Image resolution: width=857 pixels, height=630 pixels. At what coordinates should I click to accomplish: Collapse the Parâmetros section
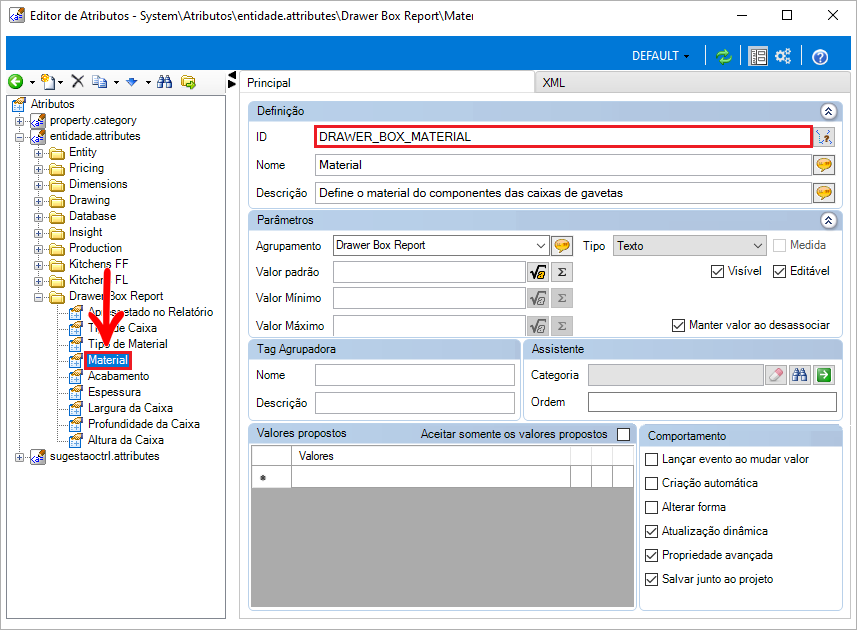(828, 220)
